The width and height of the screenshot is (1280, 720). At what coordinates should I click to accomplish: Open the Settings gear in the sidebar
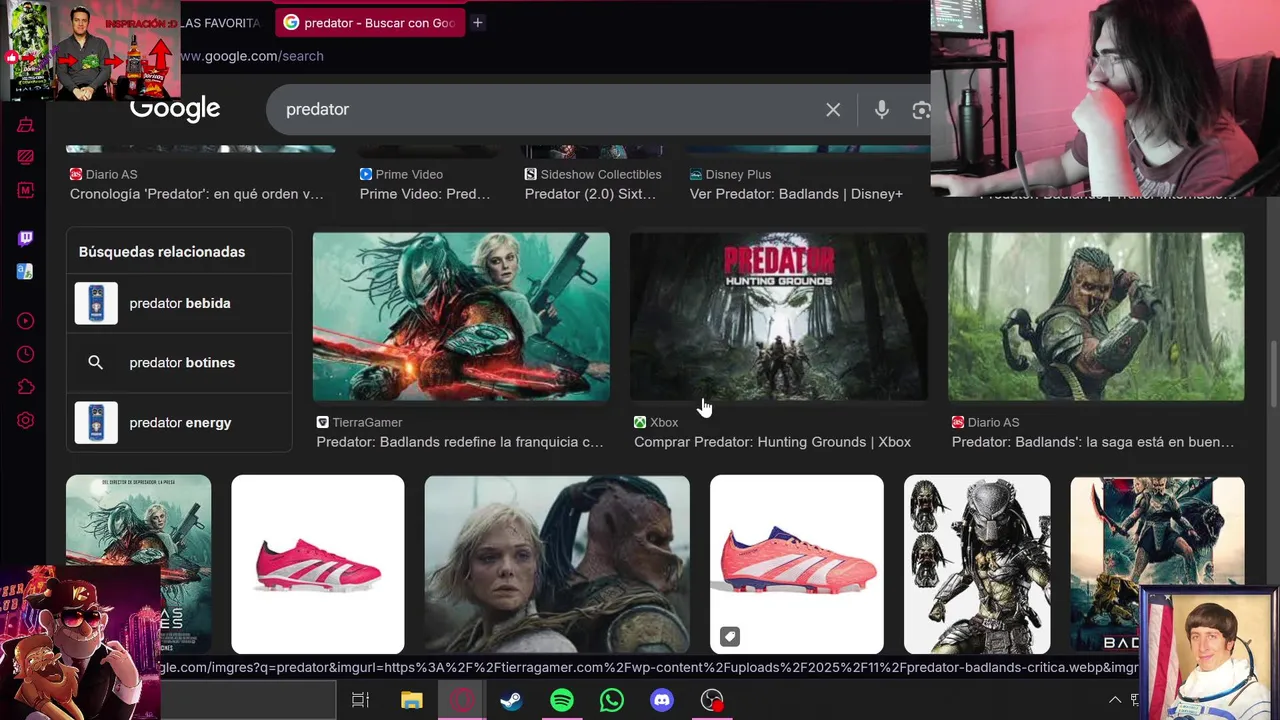tap(26, 421)
